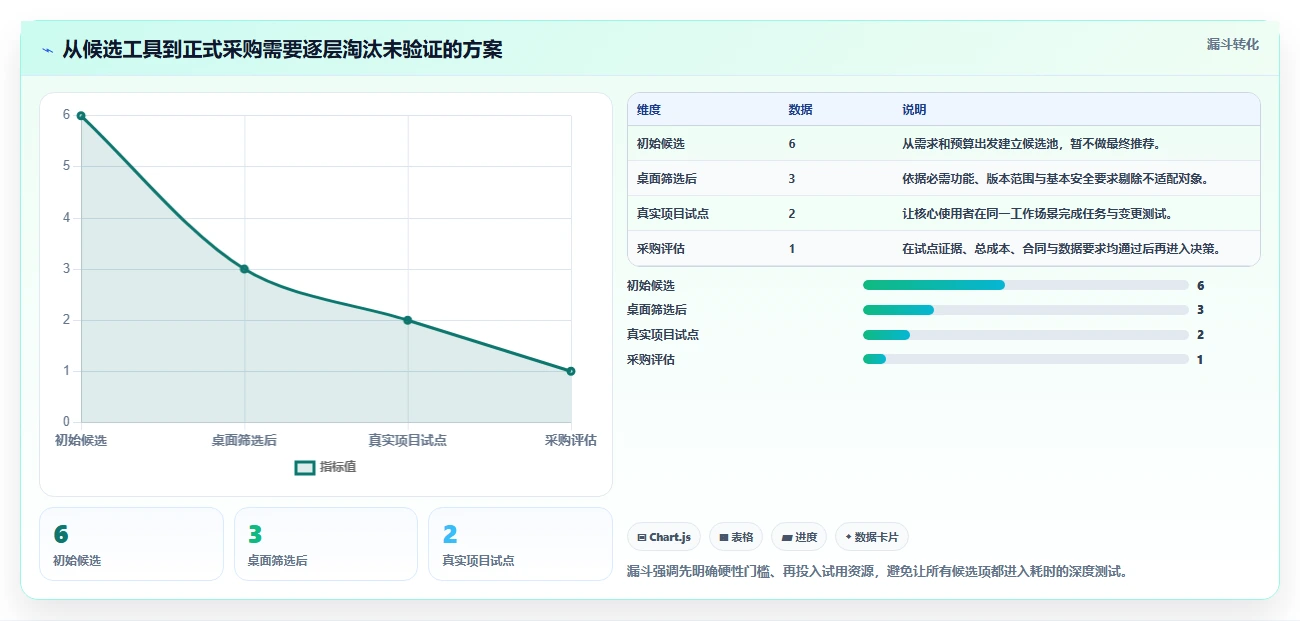Image resolution: width=1300 pixels, height=621 pixels.
Task: Click the value 3 in the table's 桌面筛选后 row
Action: (792, 179)
